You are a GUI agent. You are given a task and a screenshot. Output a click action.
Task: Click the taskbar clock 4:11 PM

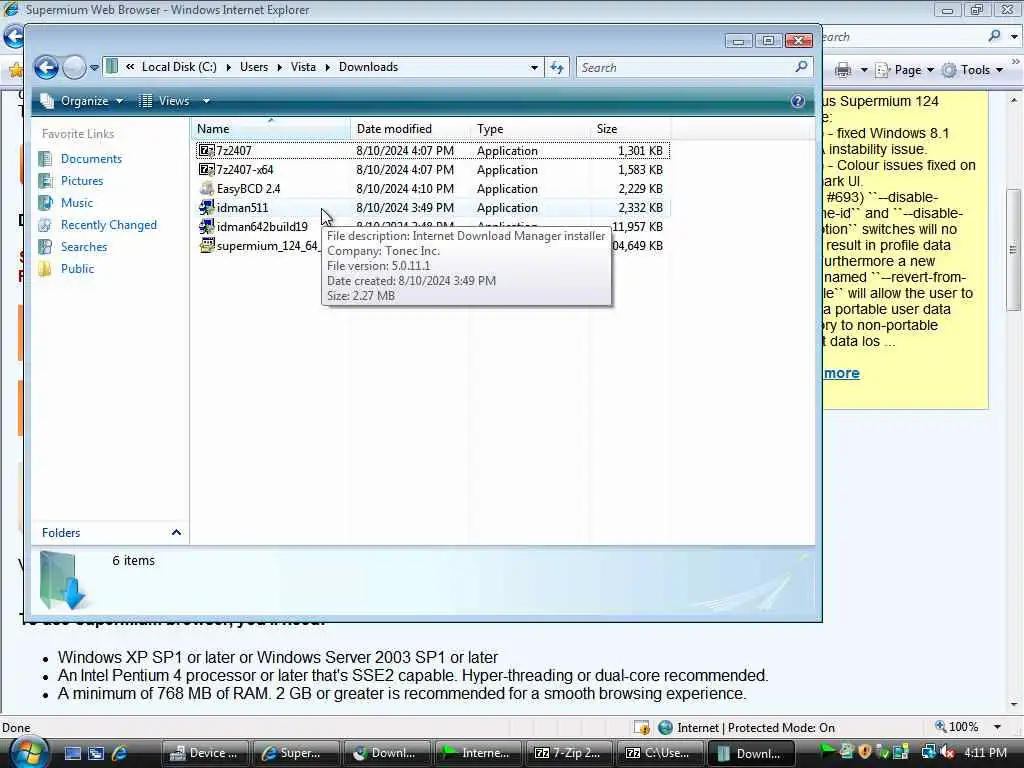coord(985,753)
